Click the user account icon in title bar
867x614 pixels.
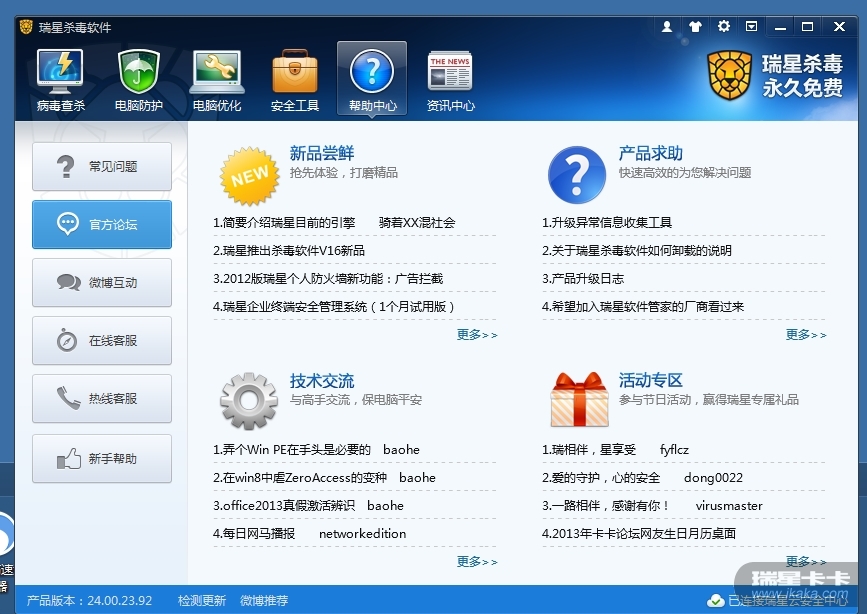point(667,26)
